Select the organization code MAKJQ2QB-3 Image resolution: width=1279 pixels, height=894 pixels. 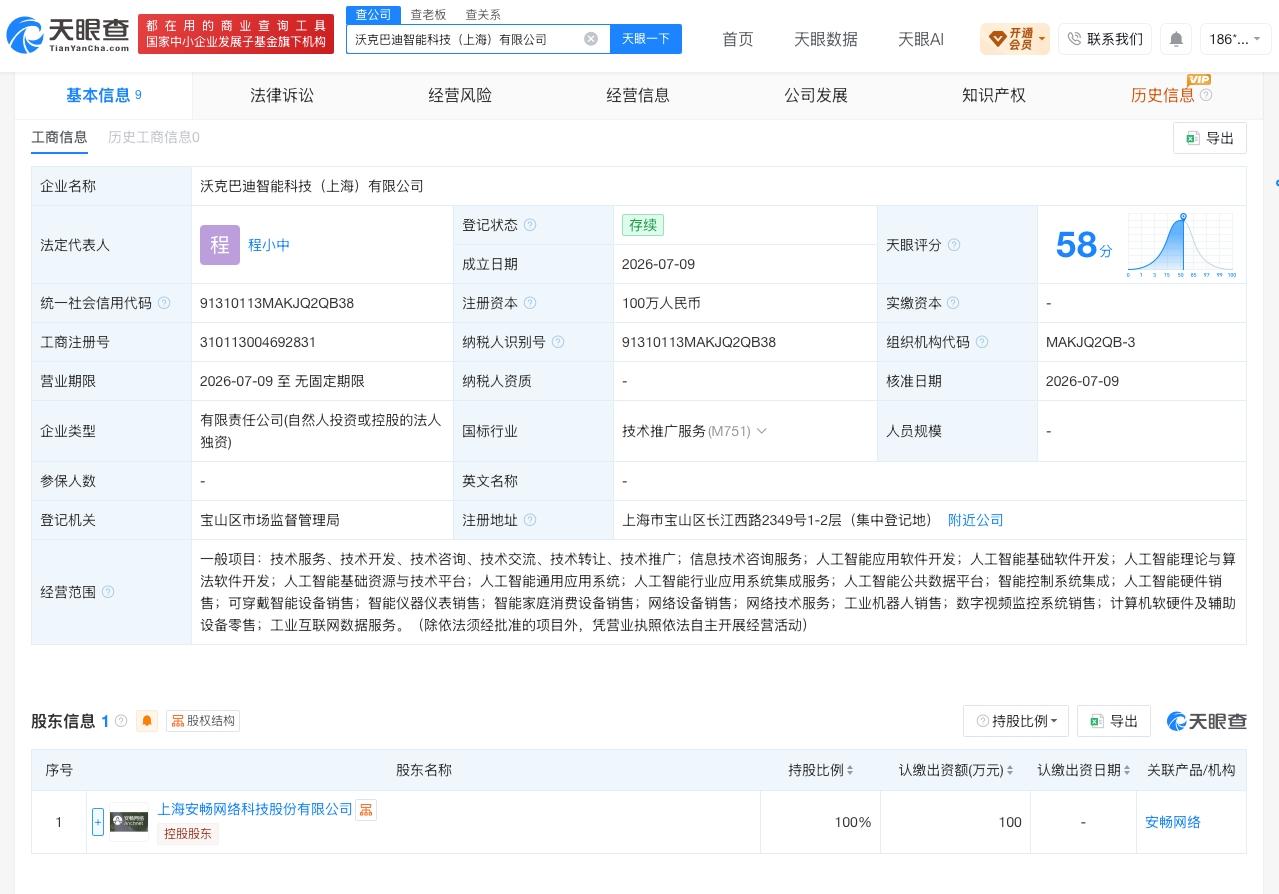(1090, 342)
